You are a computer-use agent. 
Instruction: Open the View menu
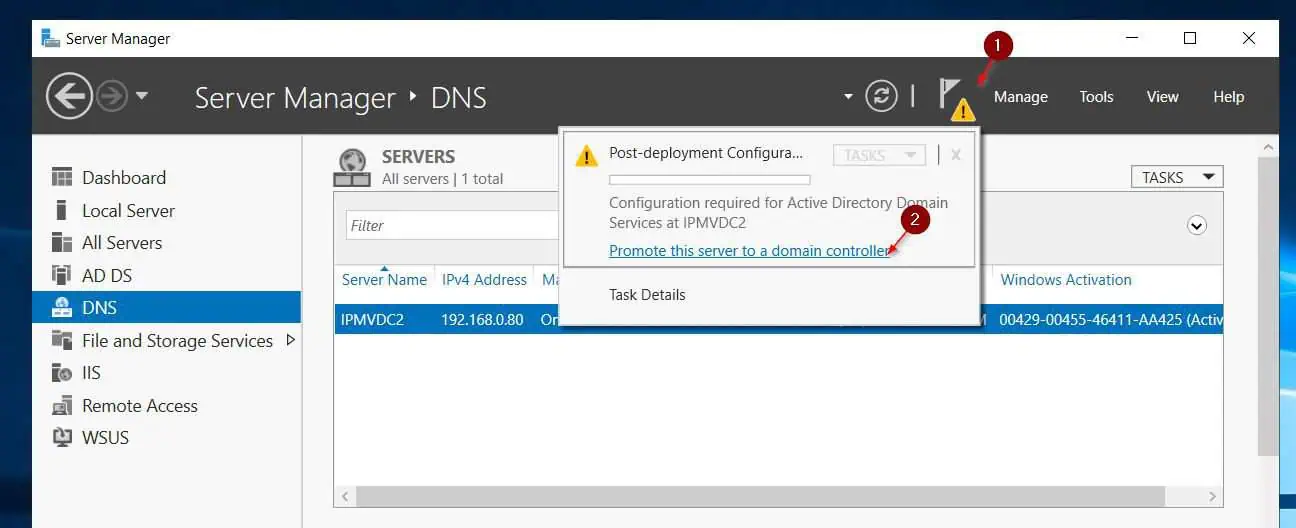coord(1162,97)
